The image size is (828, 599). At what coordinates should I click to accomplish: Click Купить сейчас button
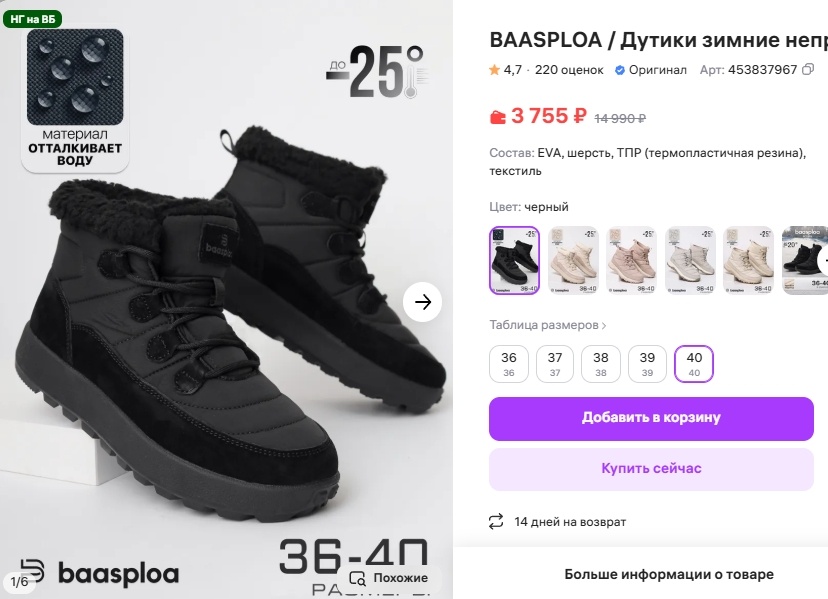tap(651, 469)
